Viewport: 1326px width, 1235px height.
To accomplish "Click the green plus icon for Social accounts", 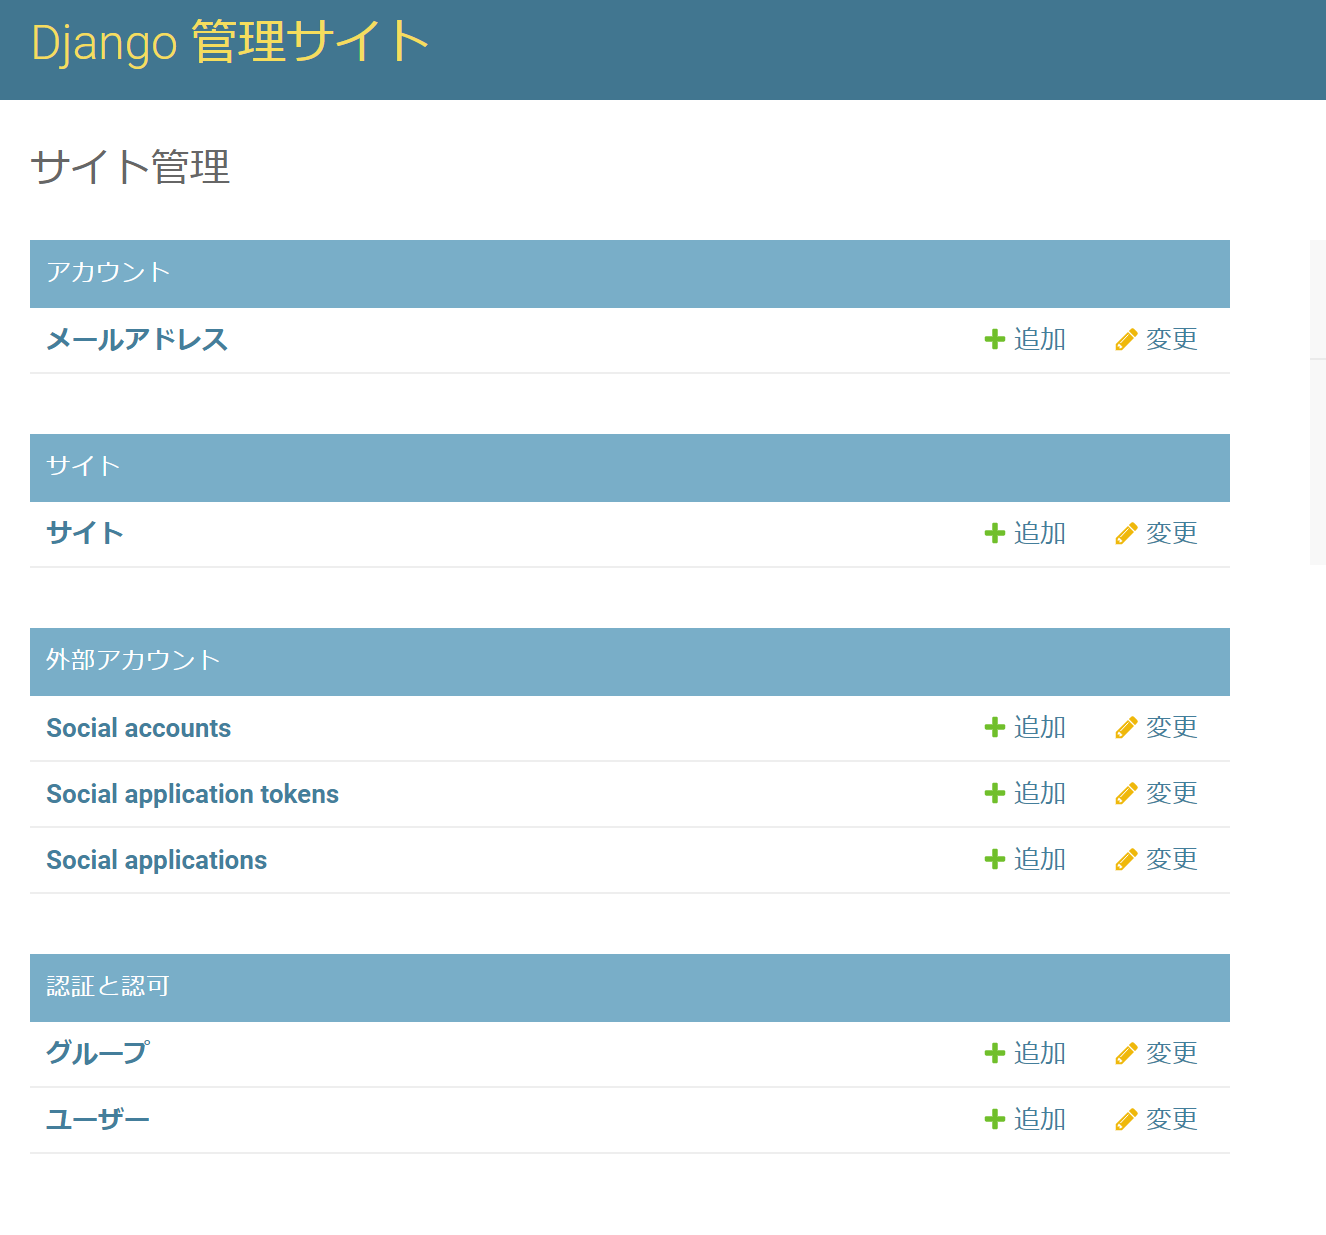I will [994, 728].
